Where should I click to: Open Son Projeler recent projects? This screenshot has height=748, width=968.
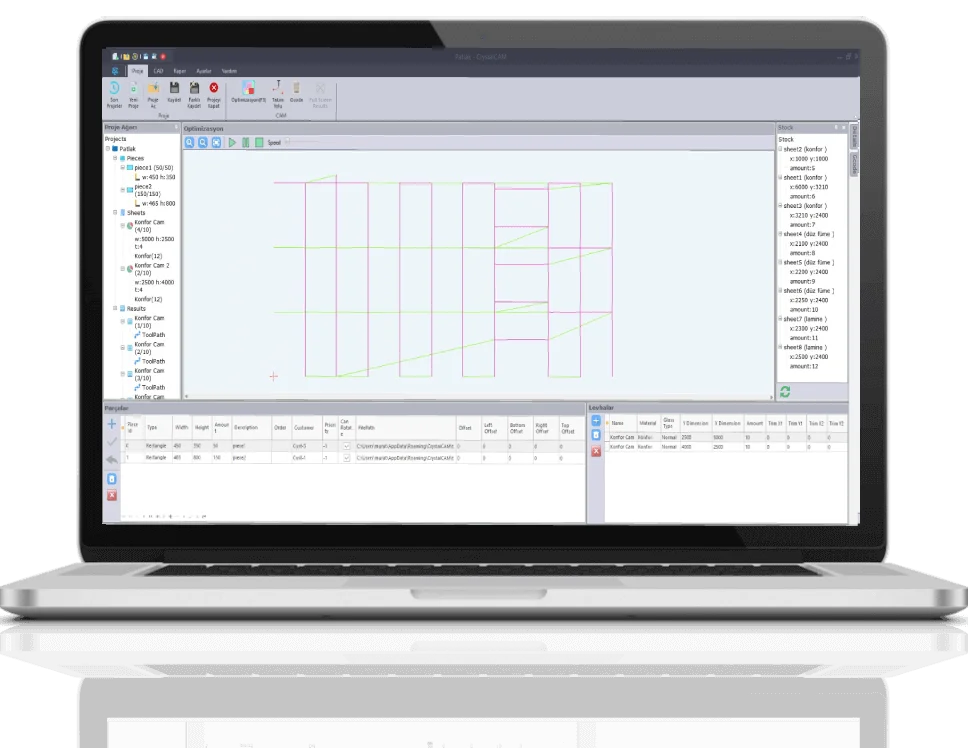pos(114,90)
